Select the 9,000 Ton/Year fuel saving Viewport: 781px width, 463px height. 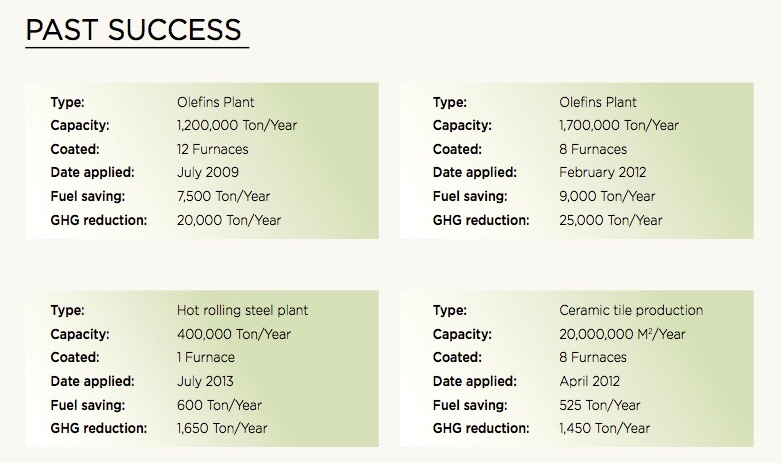[x=607, y=196]
